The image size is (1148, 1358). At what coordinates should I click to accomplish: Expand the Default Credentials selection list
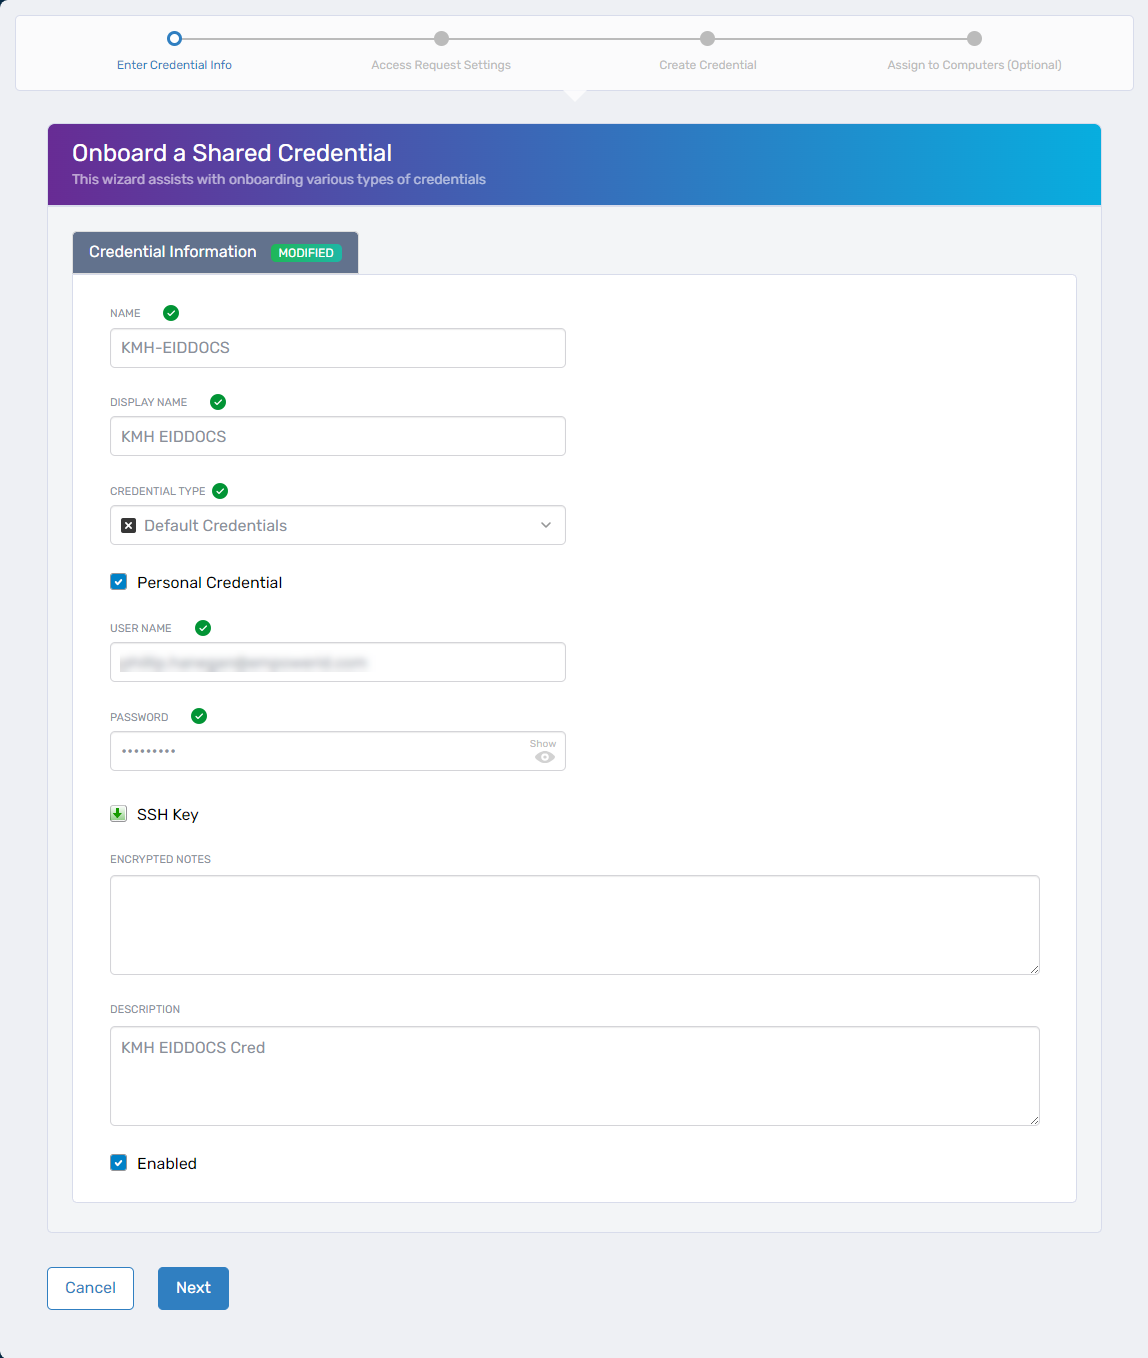[545, 525]
